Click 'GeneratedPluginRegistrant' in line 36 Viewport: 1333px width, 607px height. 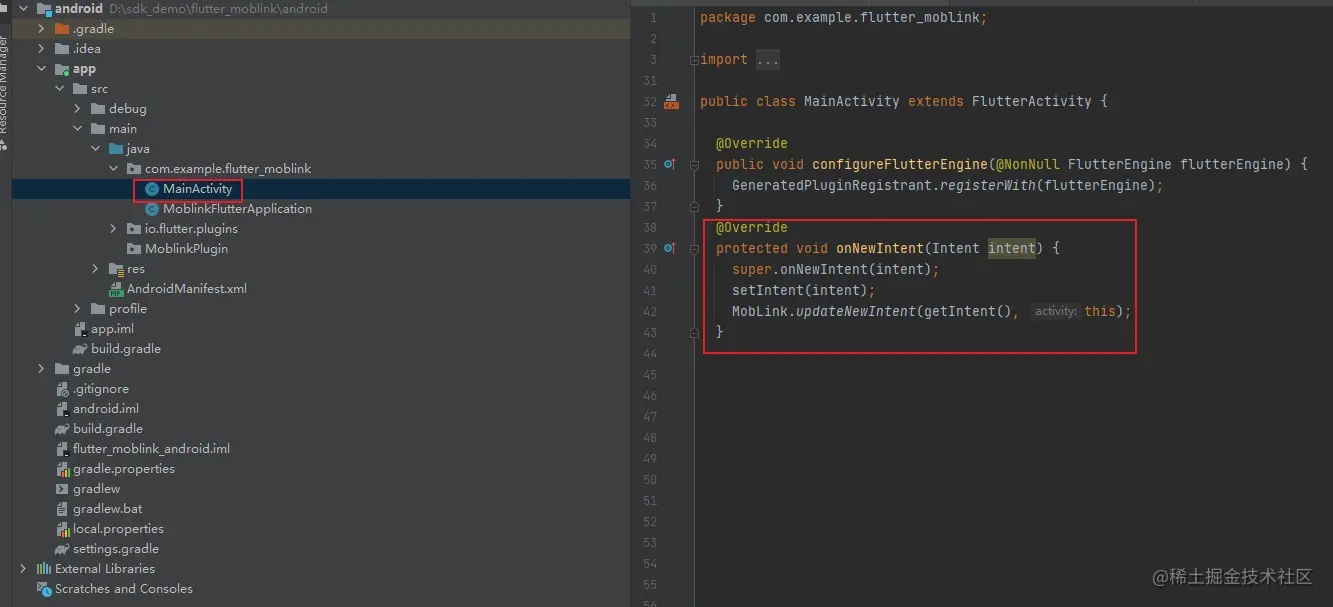coord(831,185)
